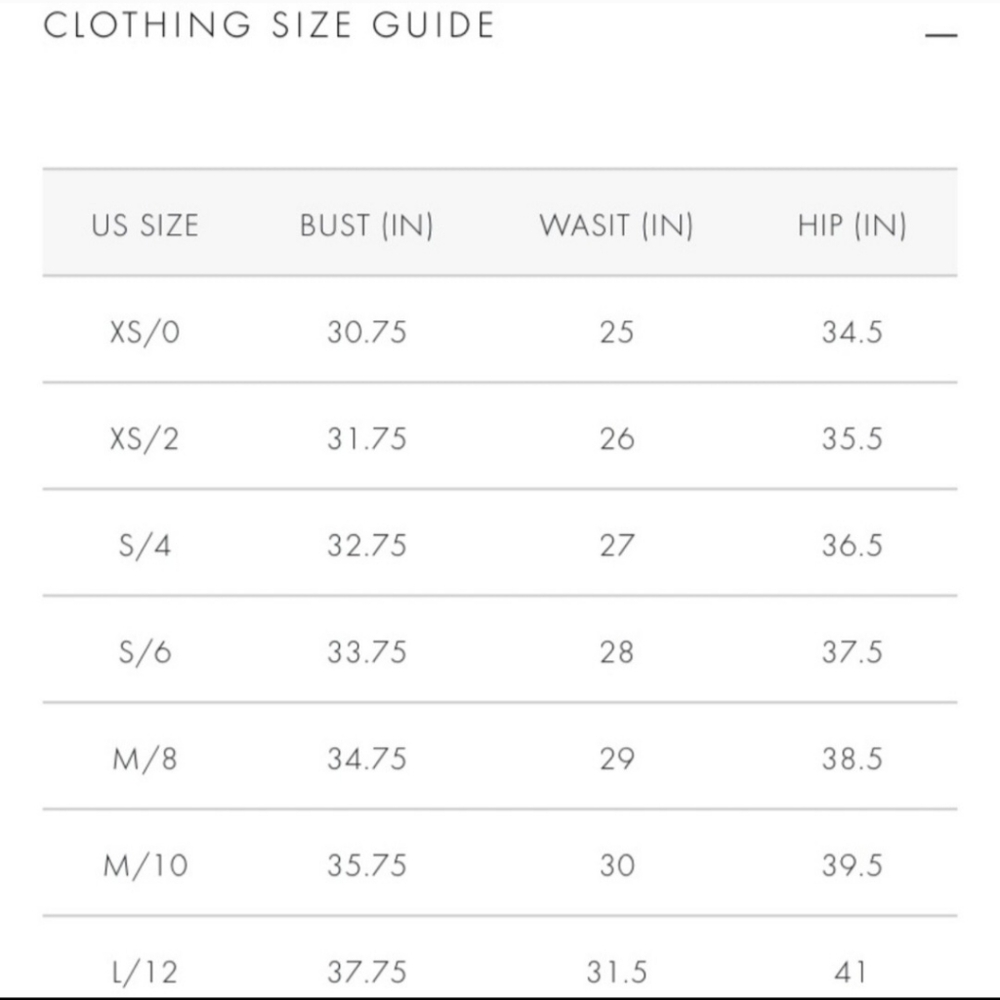Click the XS/0 size row label
Screen dimensions: 1000x1000
pyautogui.click(x=145, y=332)
